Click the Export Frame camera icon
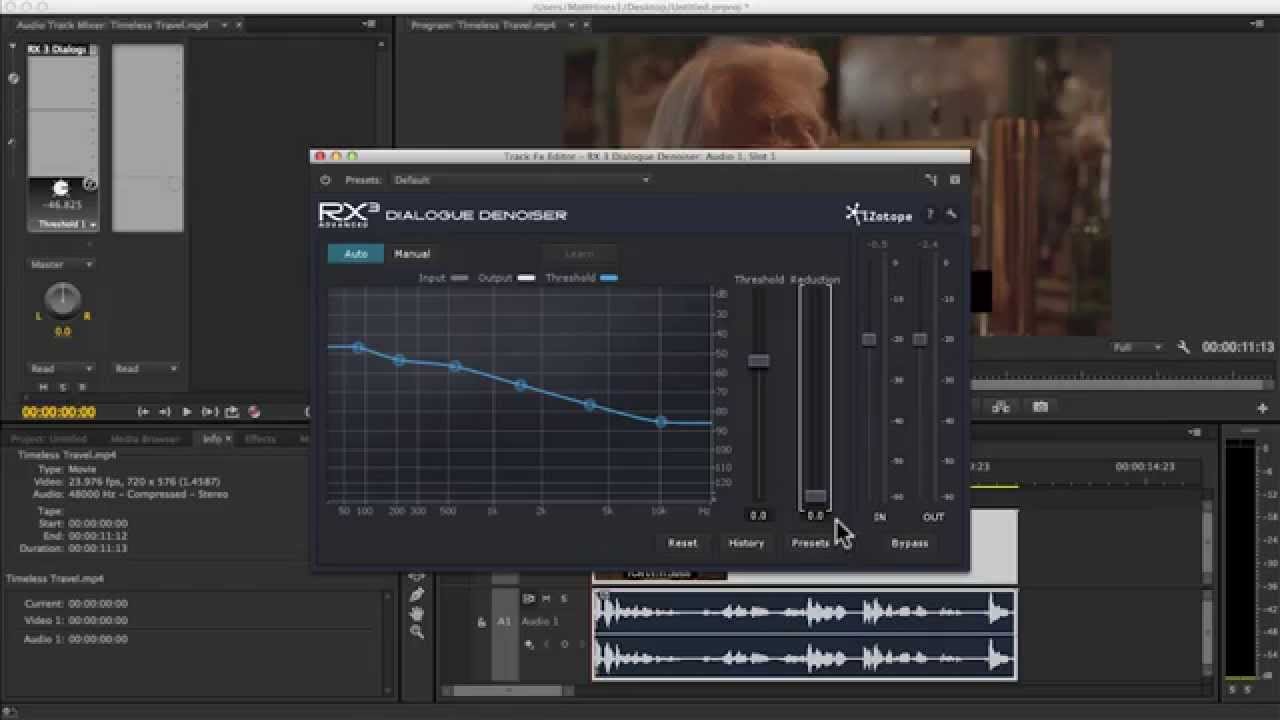This screenshot has width=1280, height=720. (1040, 406)
